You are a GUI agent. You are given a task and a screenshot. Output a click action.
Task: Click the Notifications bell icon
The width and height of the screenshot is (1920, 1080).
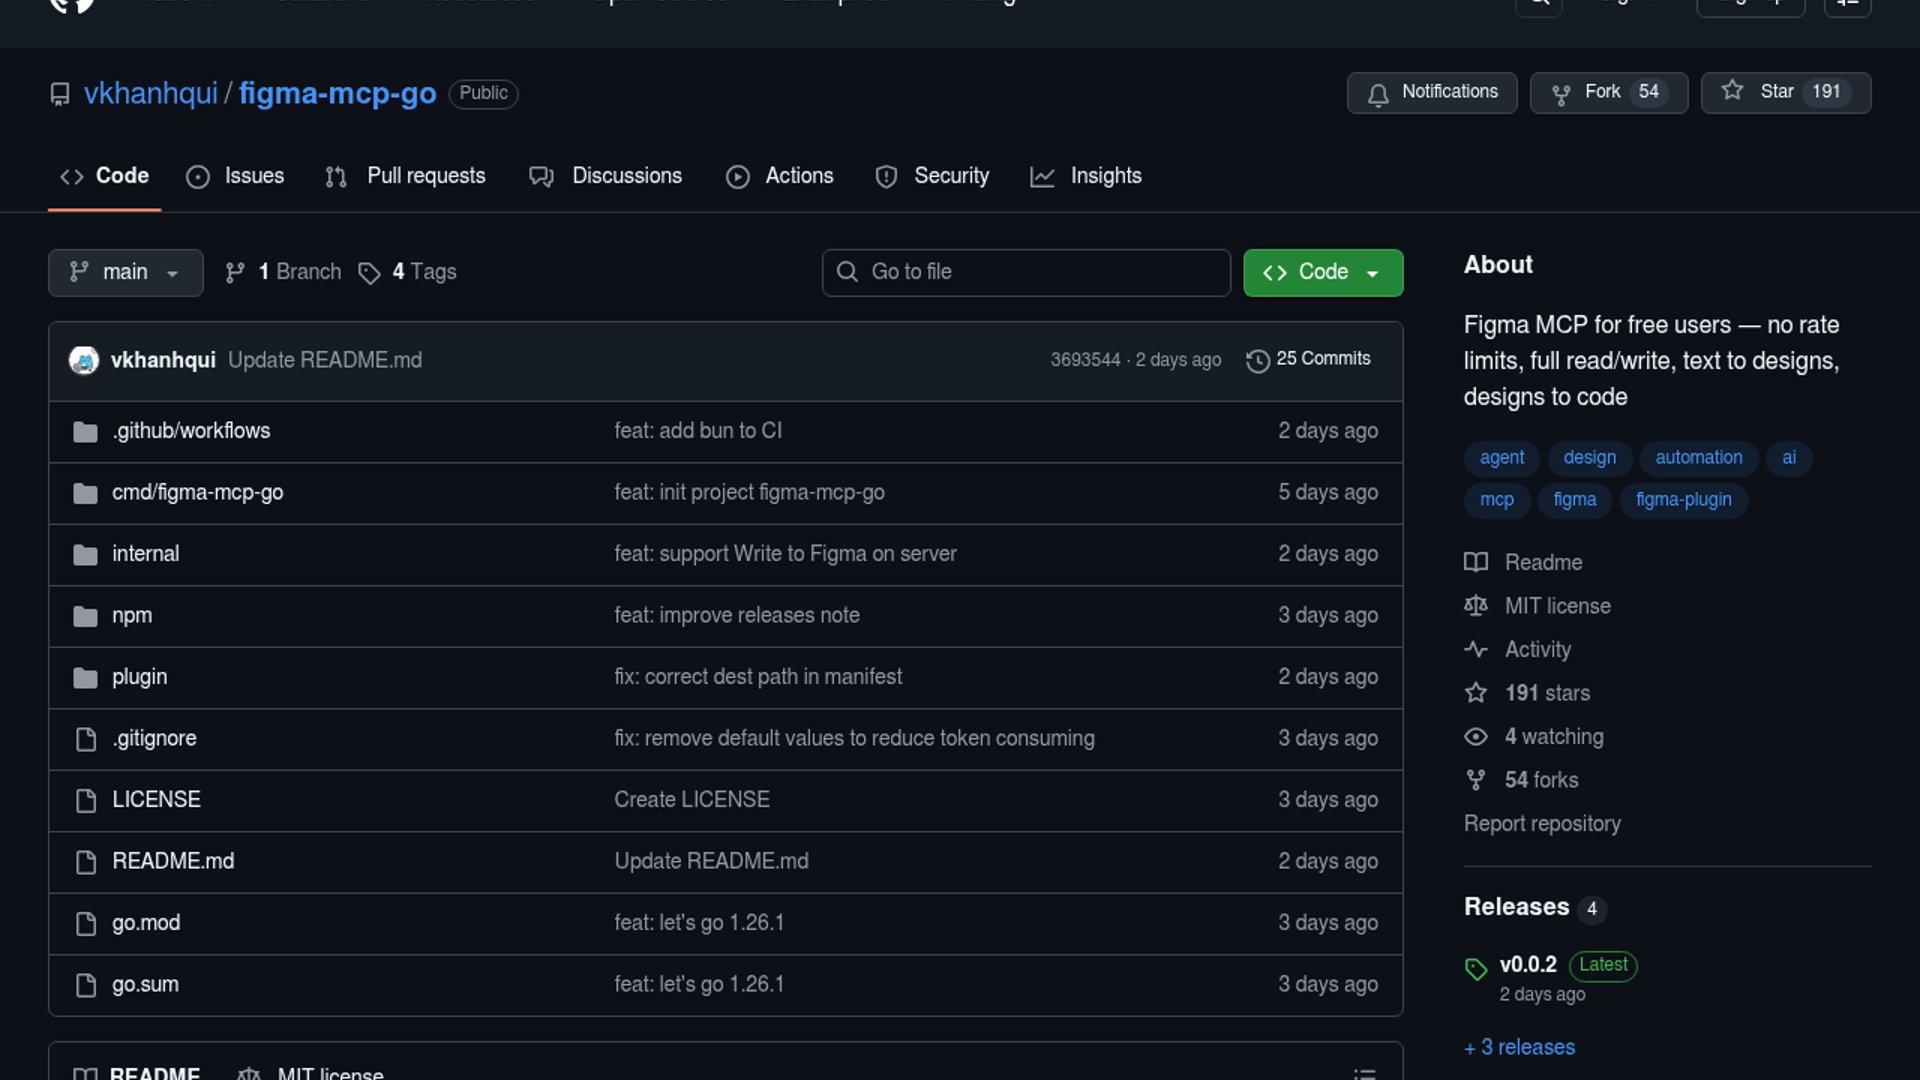click(x=1378, y=94)
